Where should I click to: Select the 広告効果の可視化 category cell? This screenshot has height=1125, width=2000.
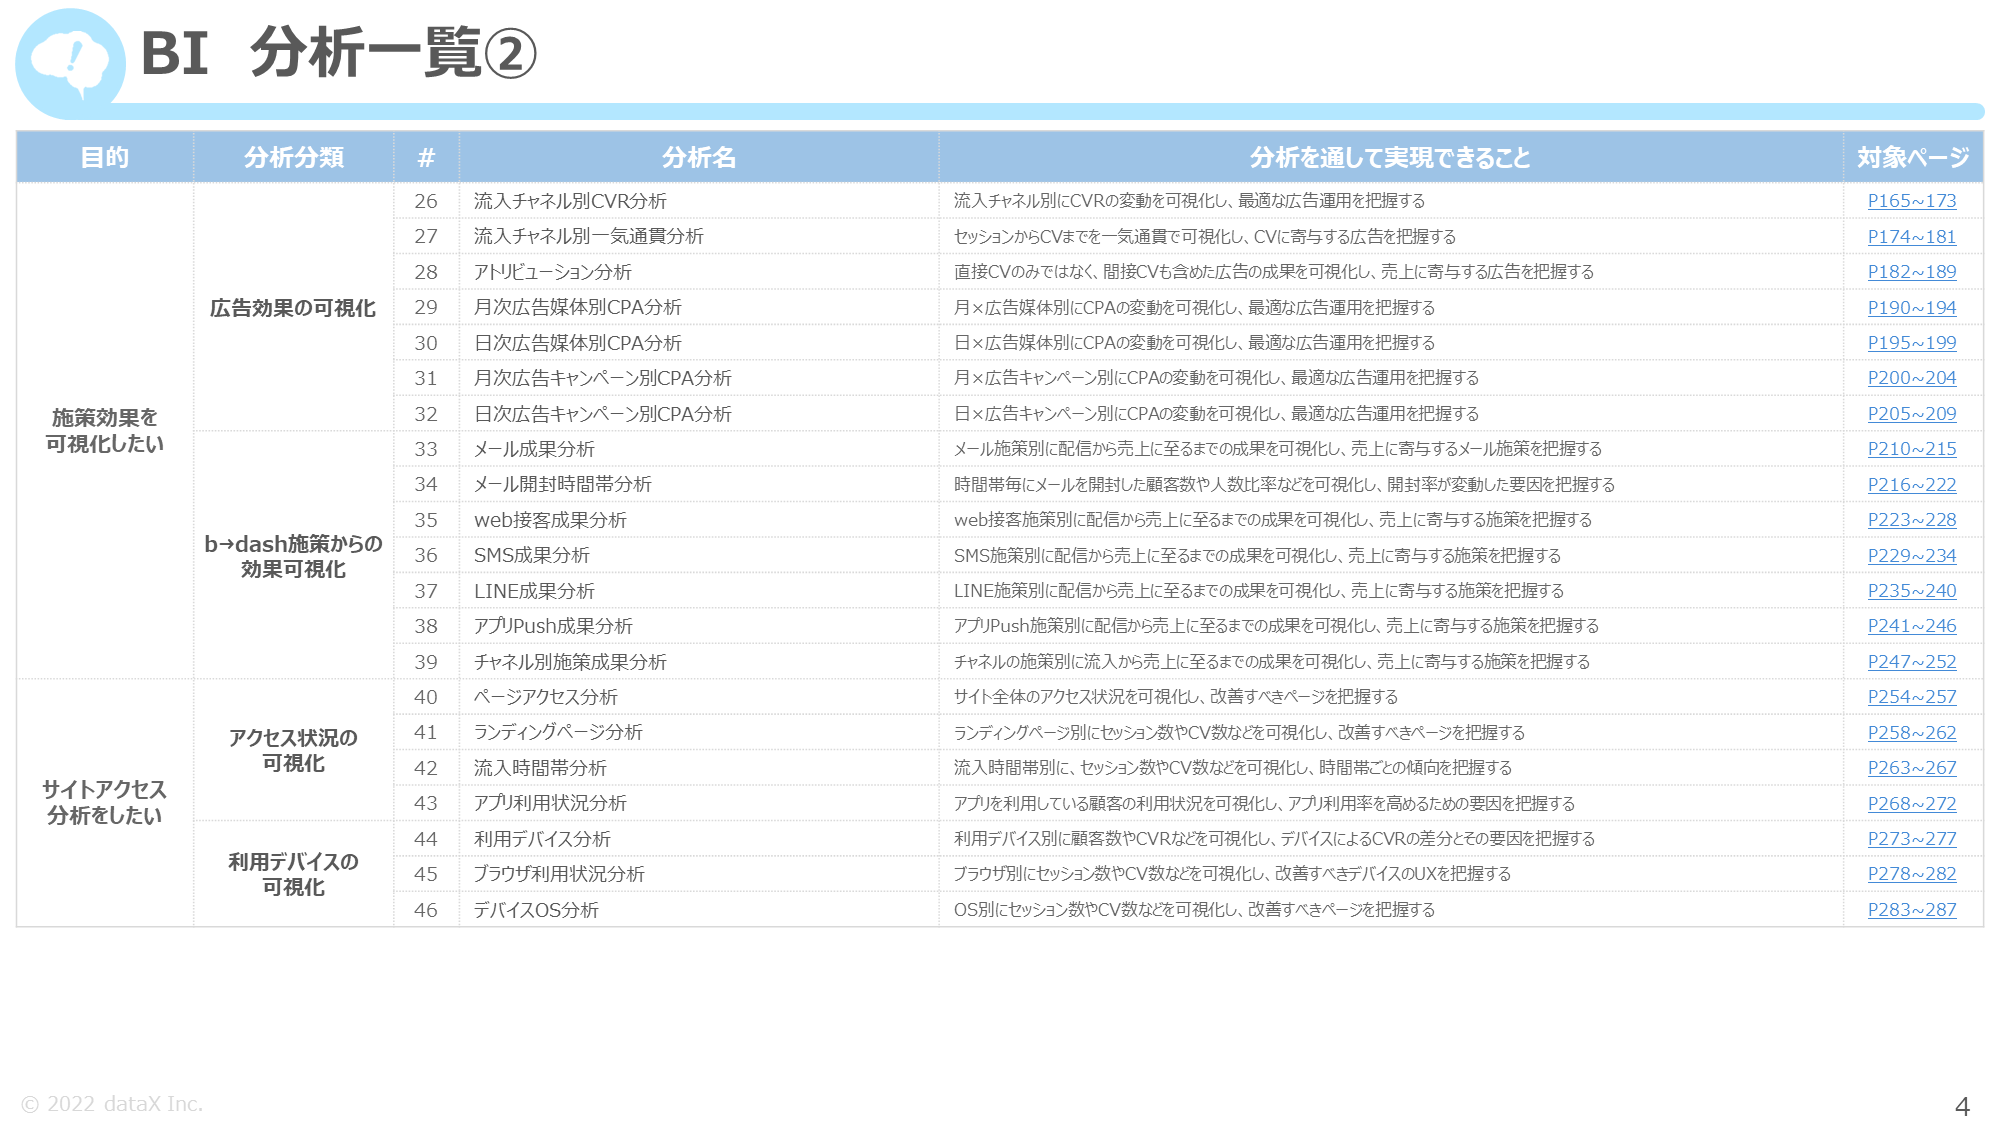293,308
